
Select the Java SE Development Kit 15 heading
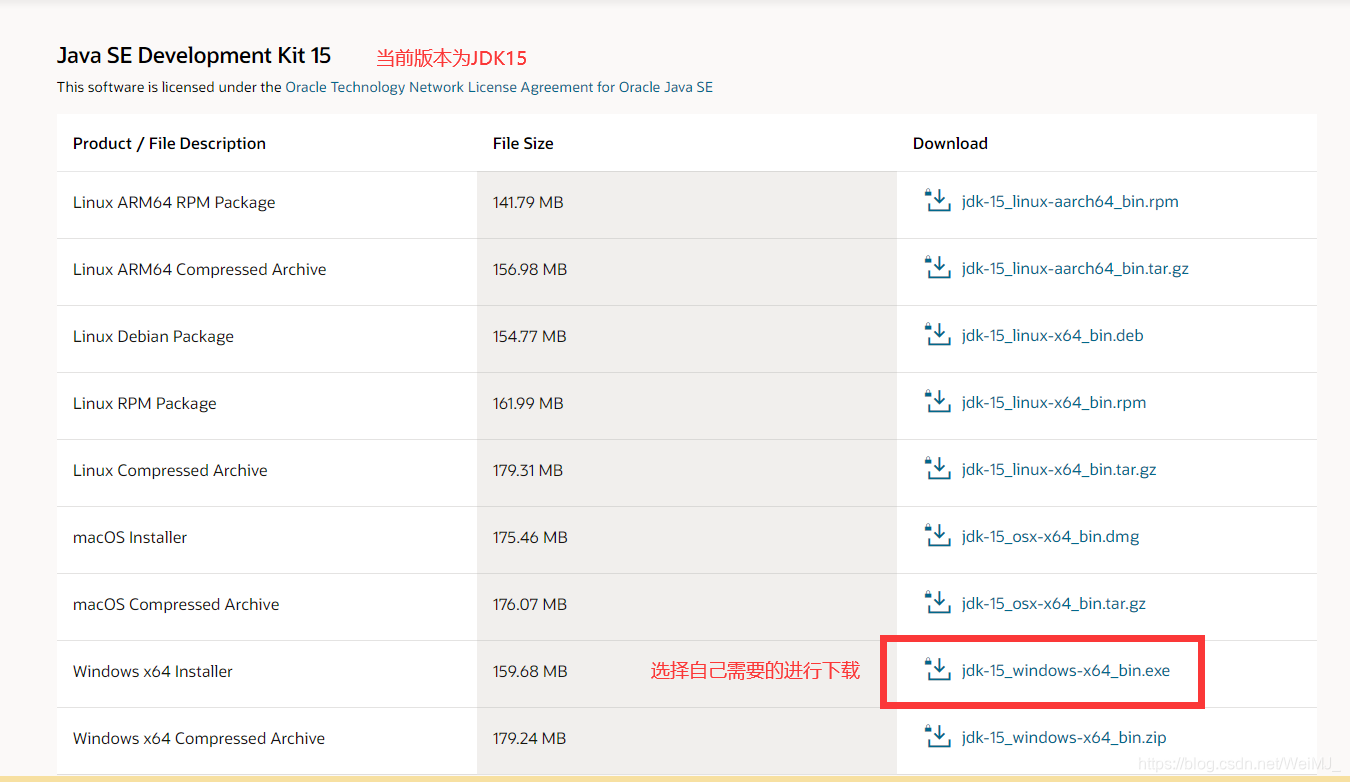tap(194, 55)
